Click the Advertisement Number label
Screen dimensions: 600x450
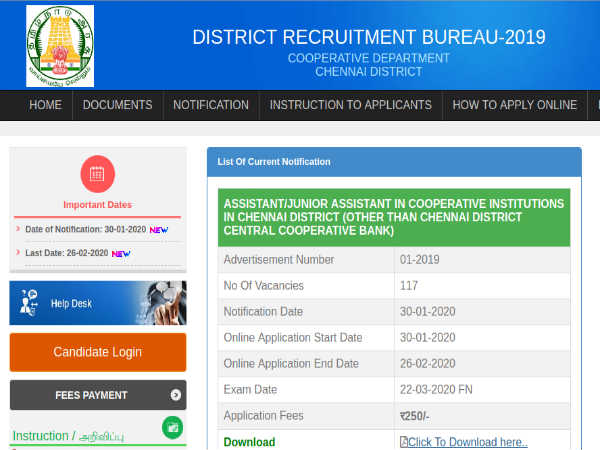coord(279,260)
